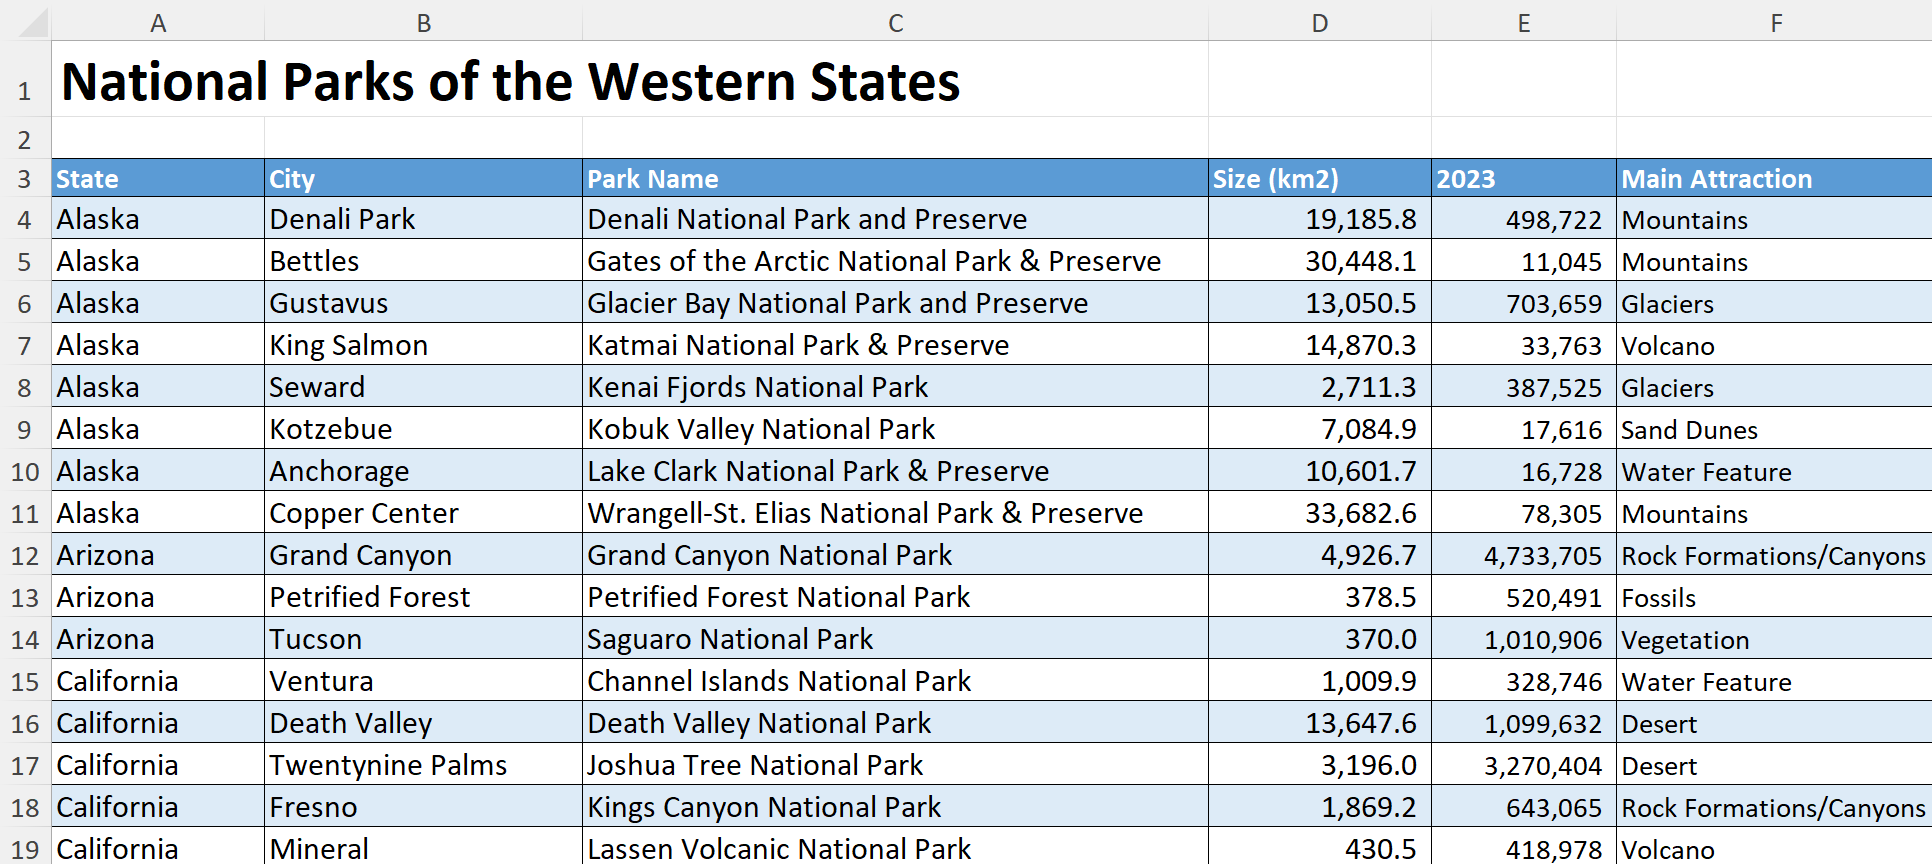Select the Denali Park city cell
The height and width of the screenshot is (864, 1932).
point(423,218)
